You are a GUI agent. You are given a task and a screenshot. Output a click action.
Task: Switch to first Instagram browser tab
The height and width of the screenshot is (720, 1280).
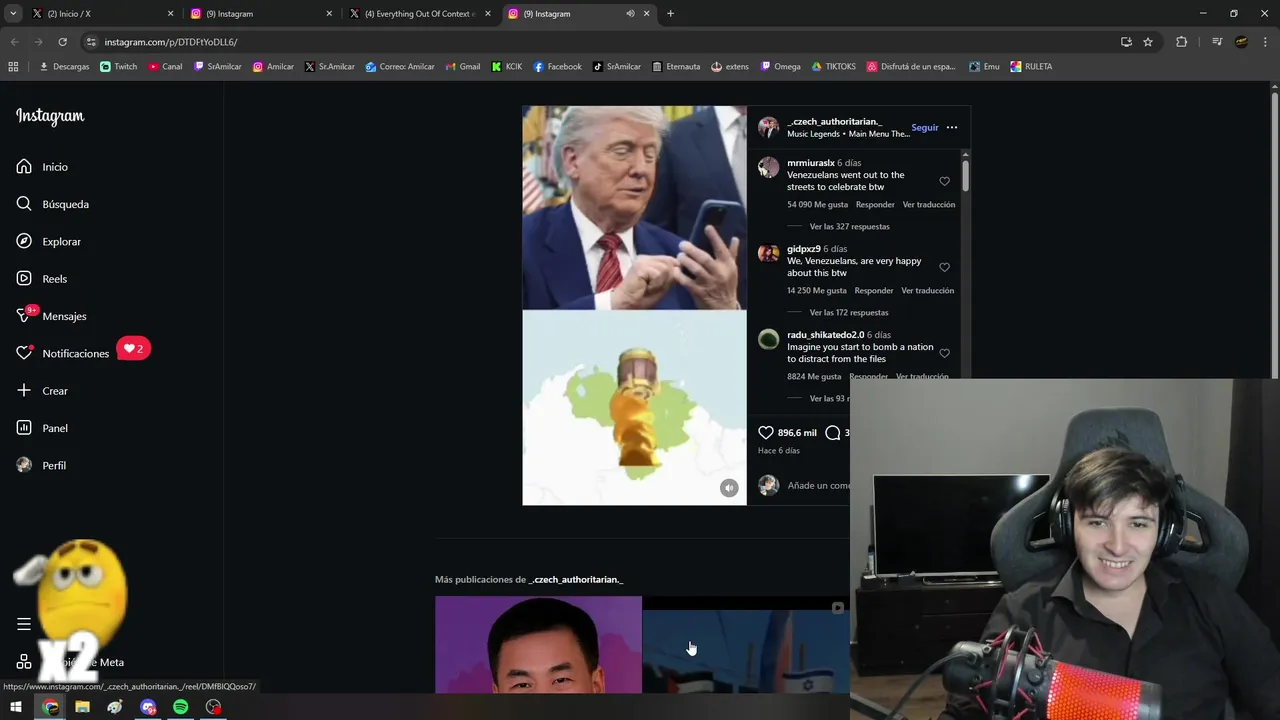tap(261, 14)
